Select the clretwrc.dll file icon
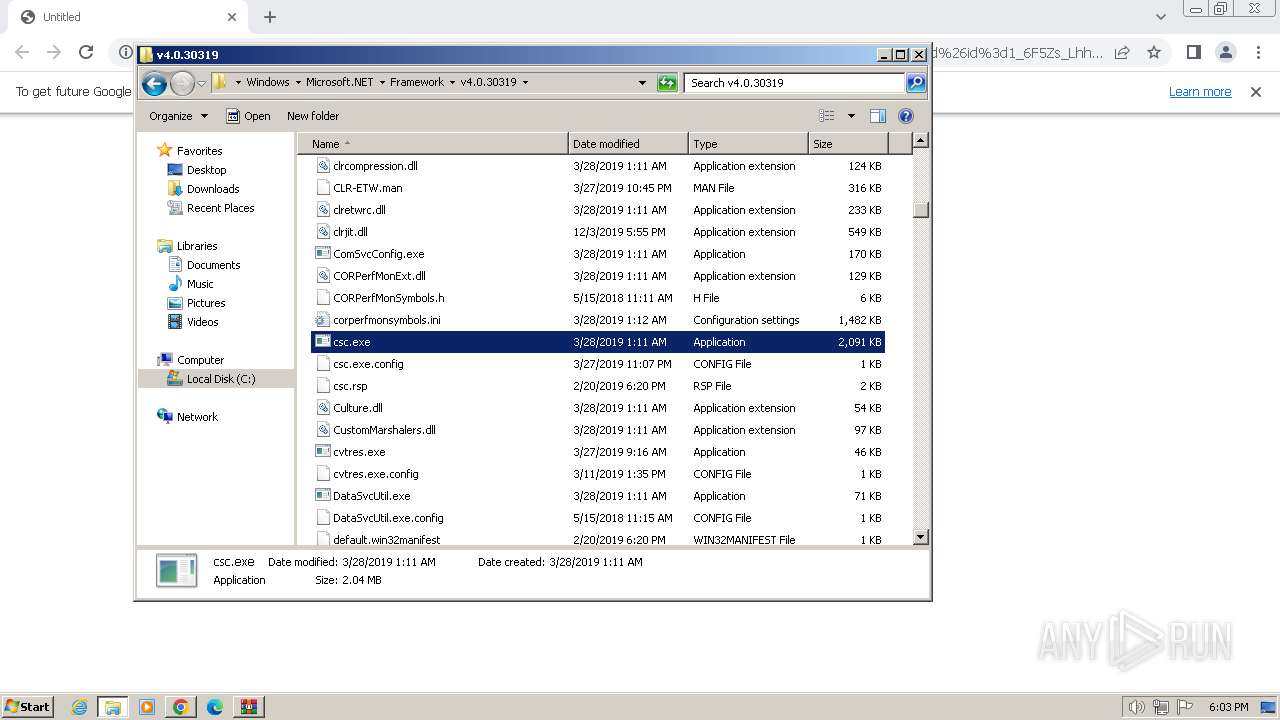Viewport: 1280px width, 720px height. click(323, 210)
